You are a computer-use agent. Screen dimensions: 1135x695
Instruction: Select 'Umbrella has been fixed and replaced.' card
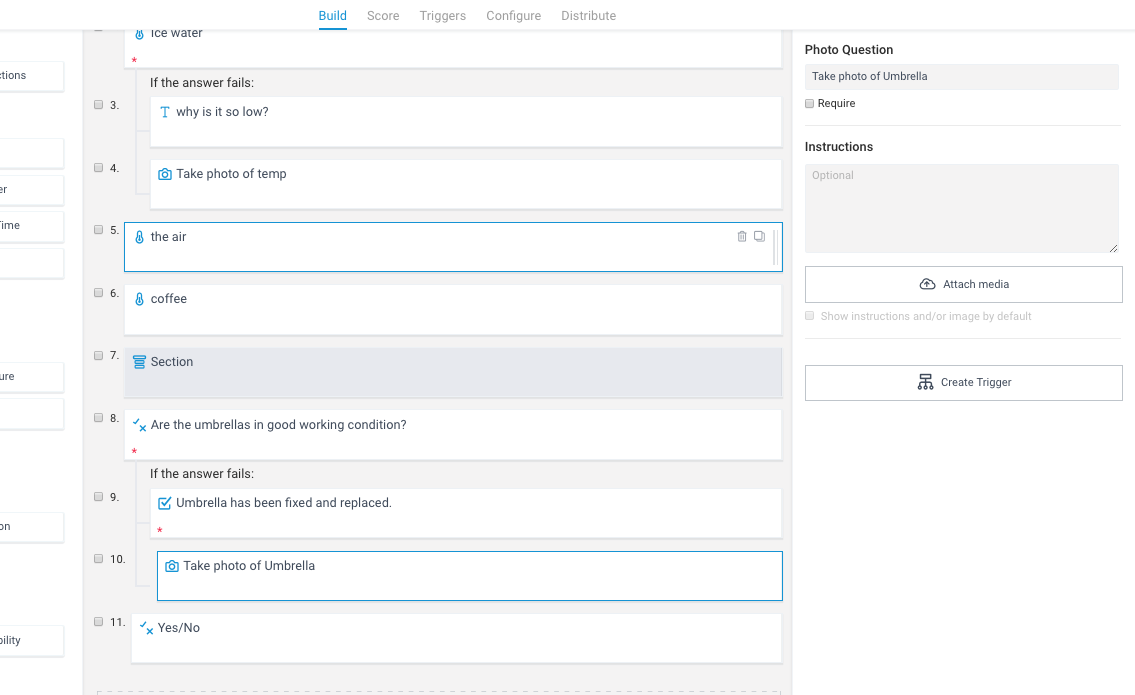click(466, 513)
